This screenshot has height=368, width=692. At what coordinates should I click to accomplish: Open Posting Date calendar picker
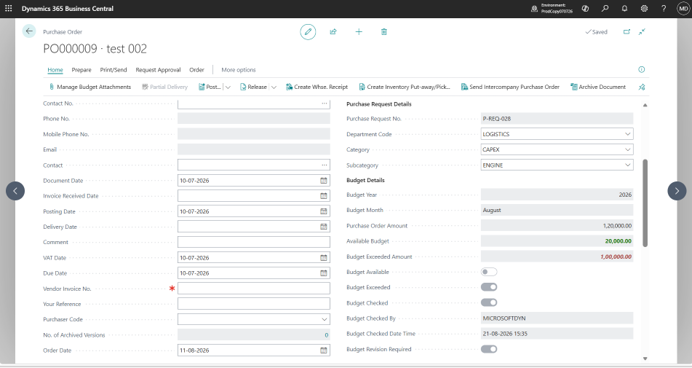point(323,211)
